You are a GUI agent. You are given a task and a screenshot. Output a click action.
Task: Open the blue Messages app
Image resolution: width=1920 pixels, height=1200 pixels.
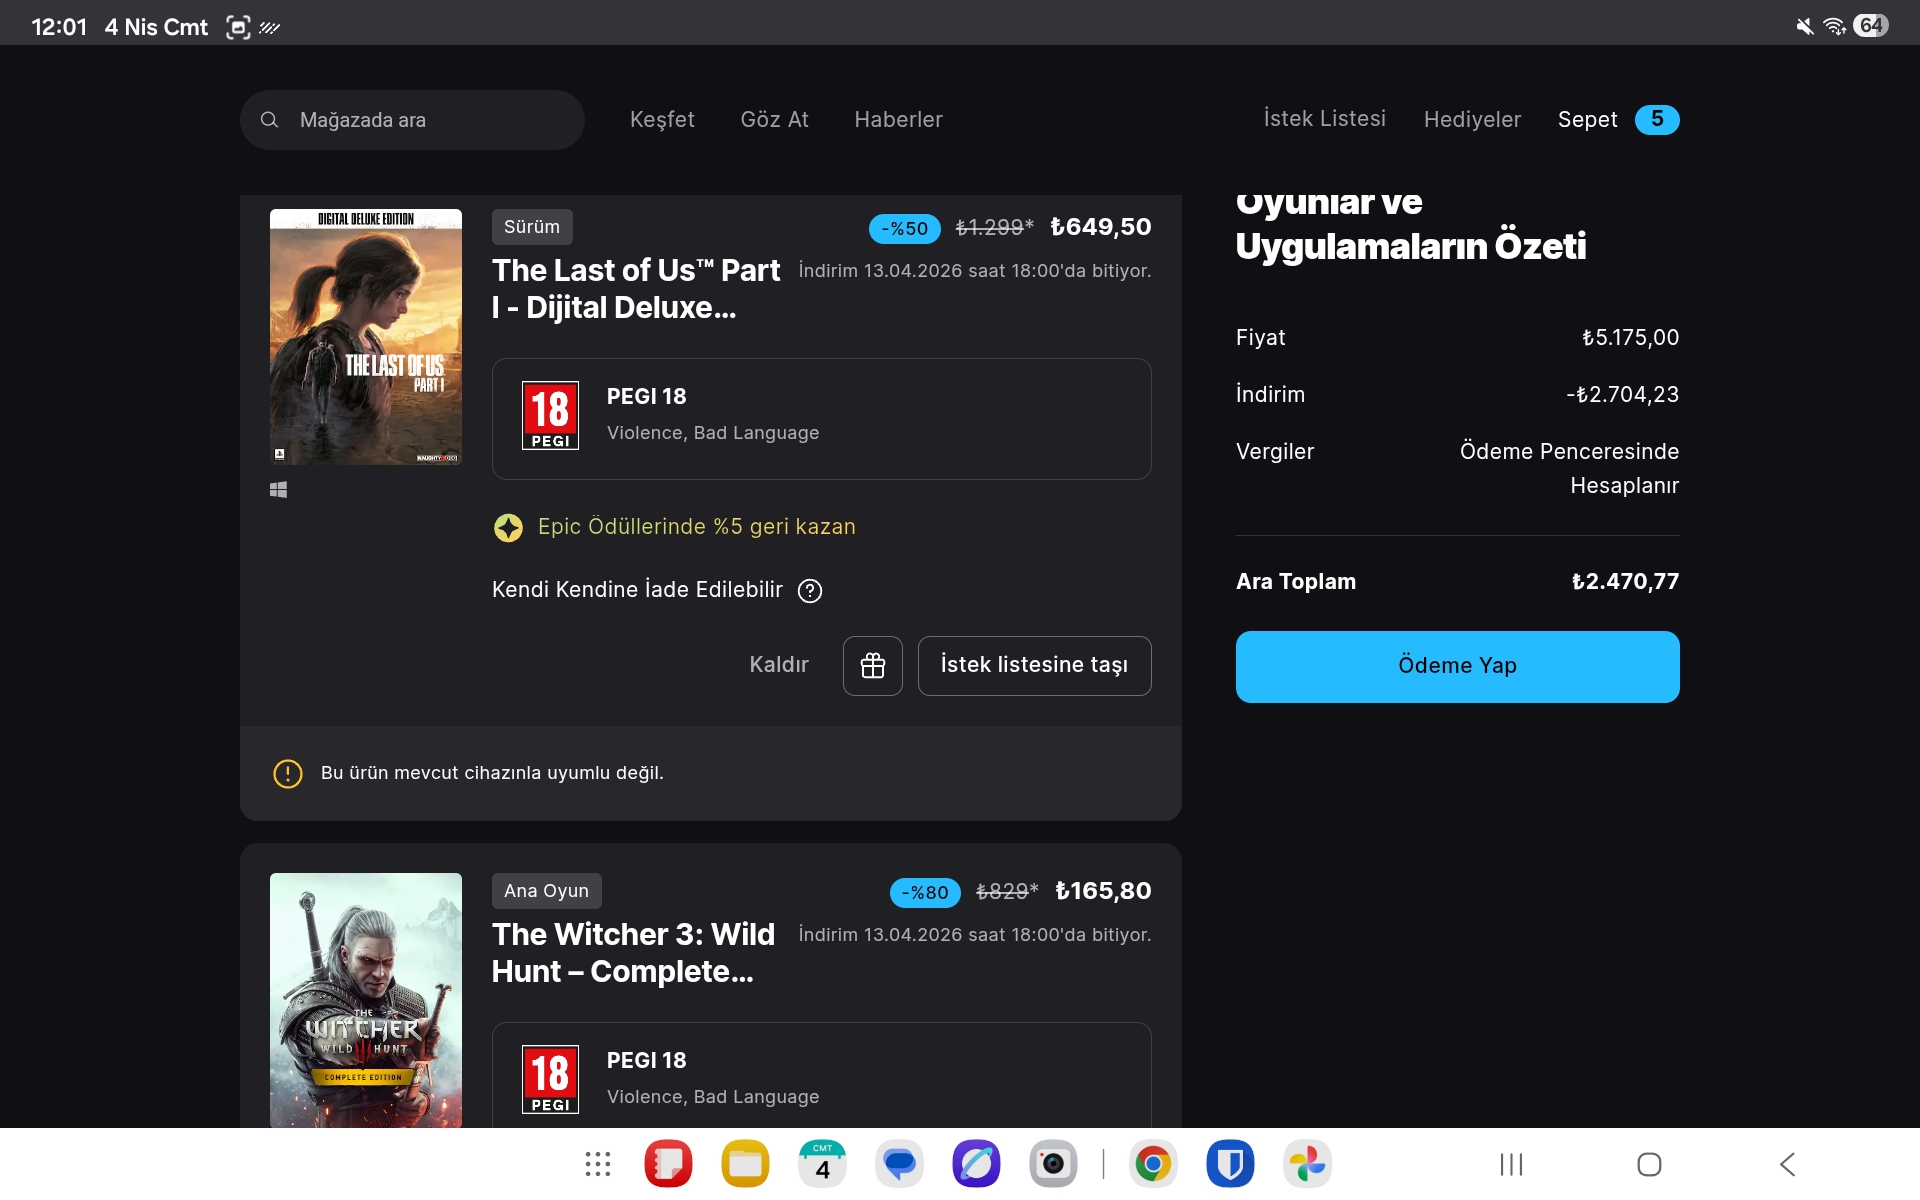[x=900, y=1164]
